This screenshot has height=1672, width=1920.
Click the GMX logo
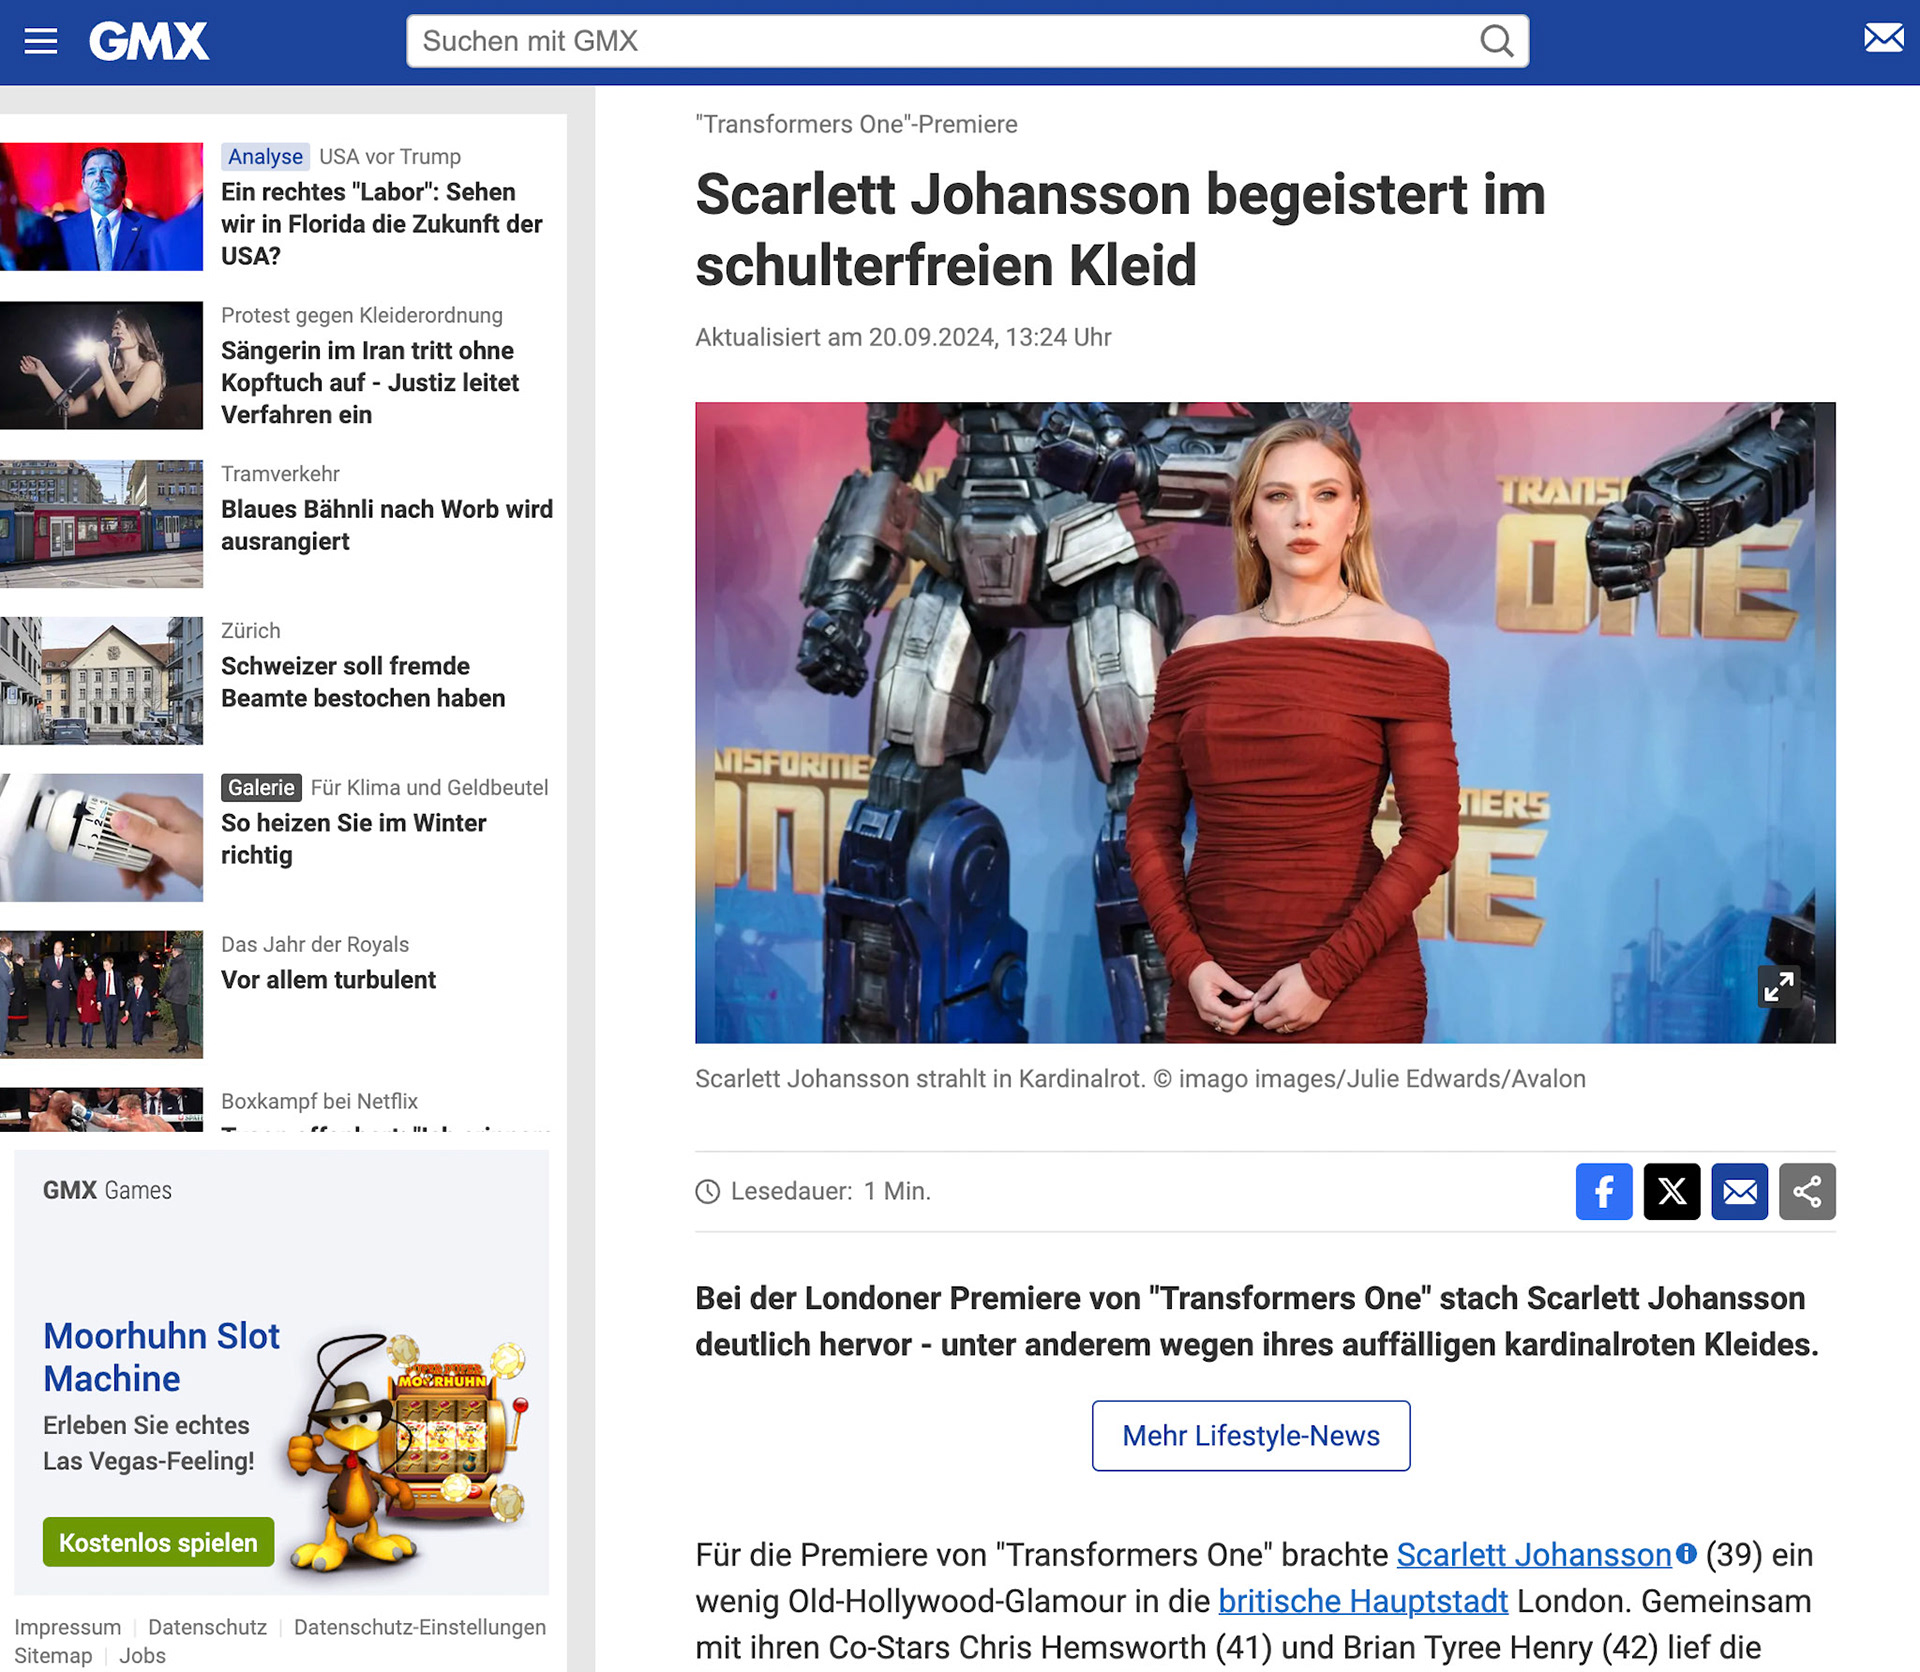click(x=149, y=42)
